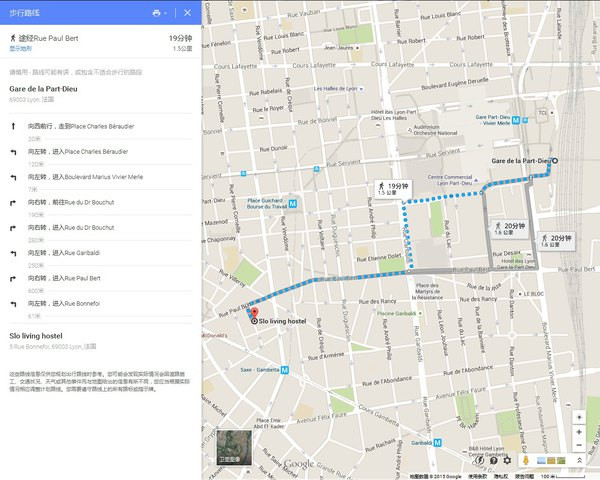The height and width of the screenshot is (480, 600).
Task: Open the privacy link in map footer
Action: [501, 477]
